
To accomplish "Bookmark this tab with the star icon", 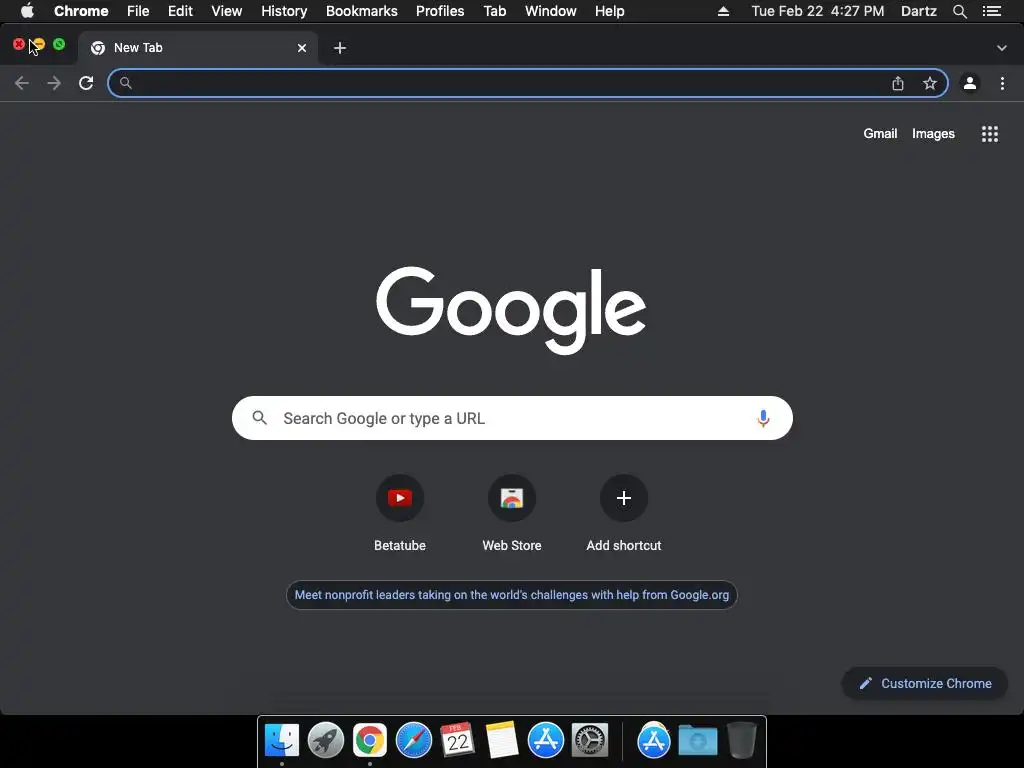I will [x=930, y=83].
